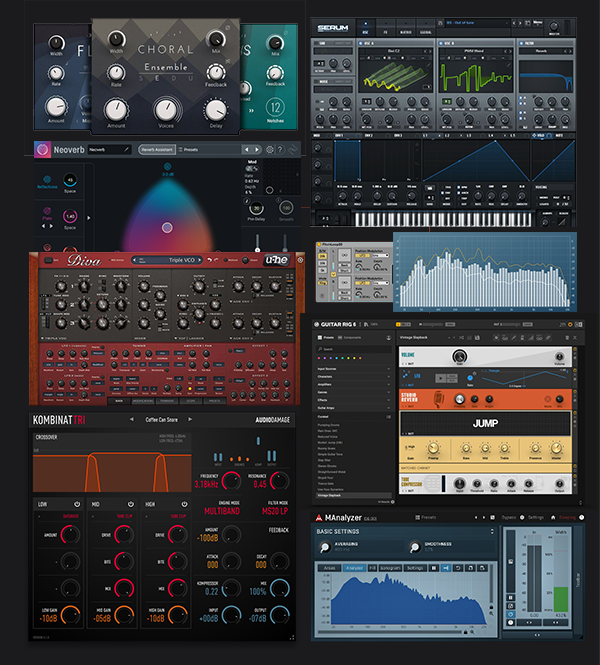This screenshot has height=665, width=600.
Task: Select the Serum GLOBAL tab
Action: [425, 28]
